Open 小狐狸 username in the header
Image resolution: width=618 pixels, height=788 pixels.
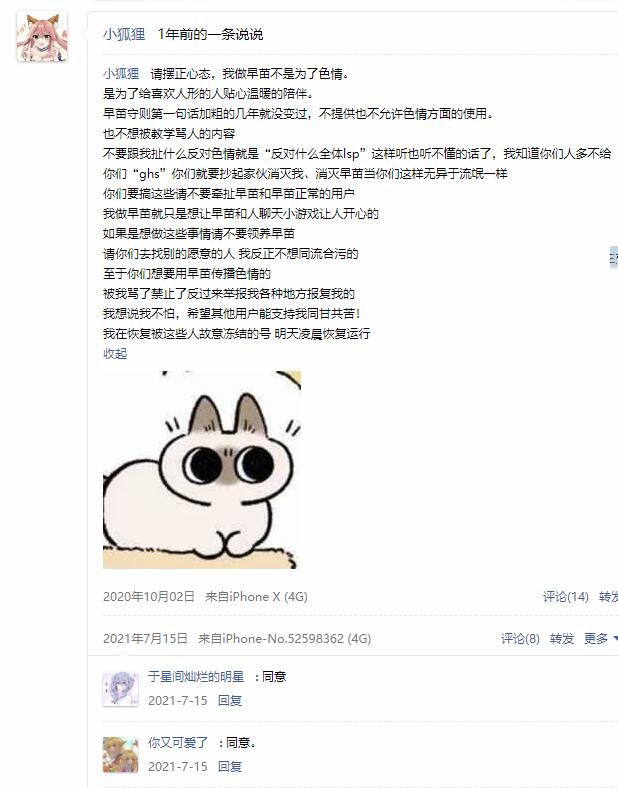[124, 34]
